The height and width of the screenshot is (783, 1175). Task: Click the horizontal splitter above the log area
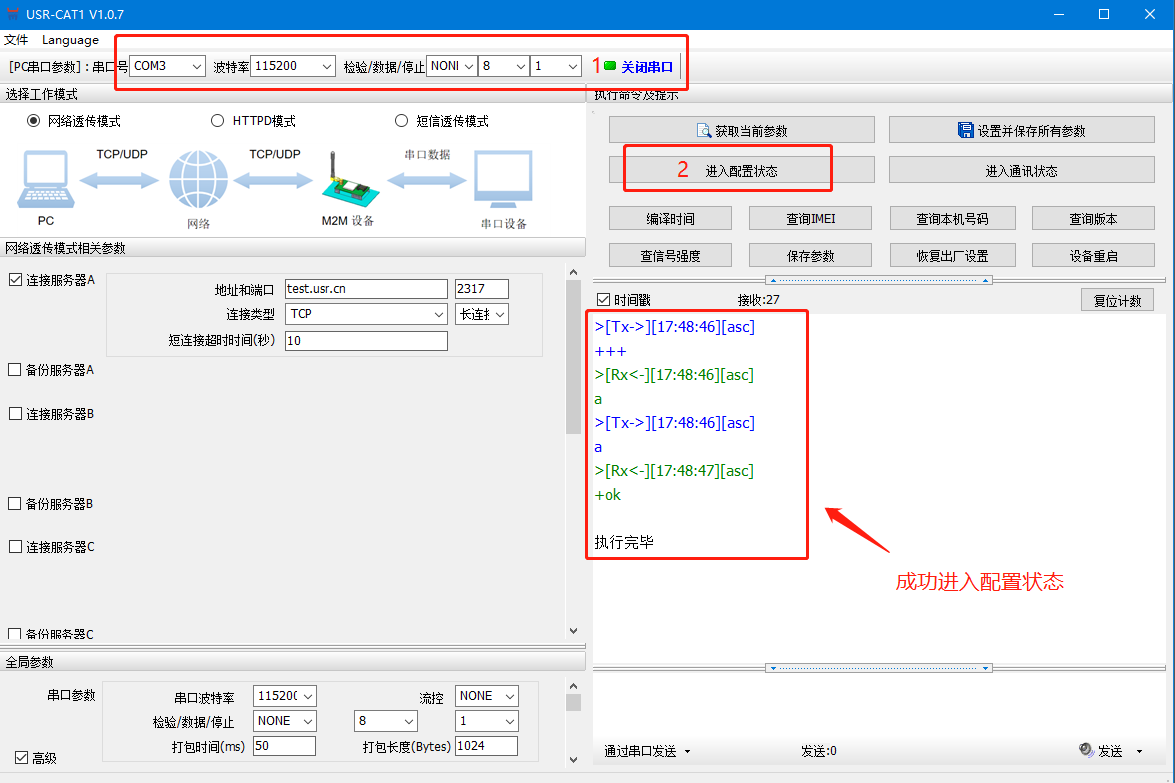[879, 280]
